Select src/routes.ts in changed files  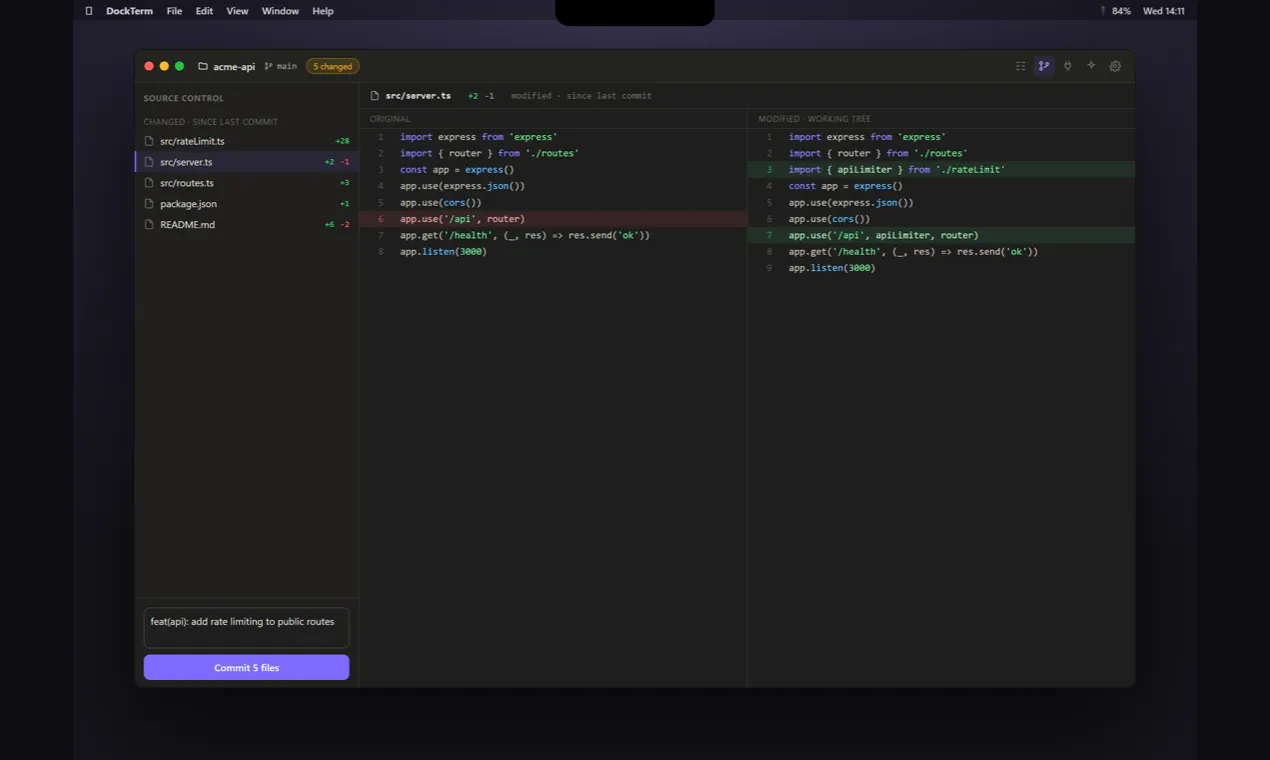(247, 183)
